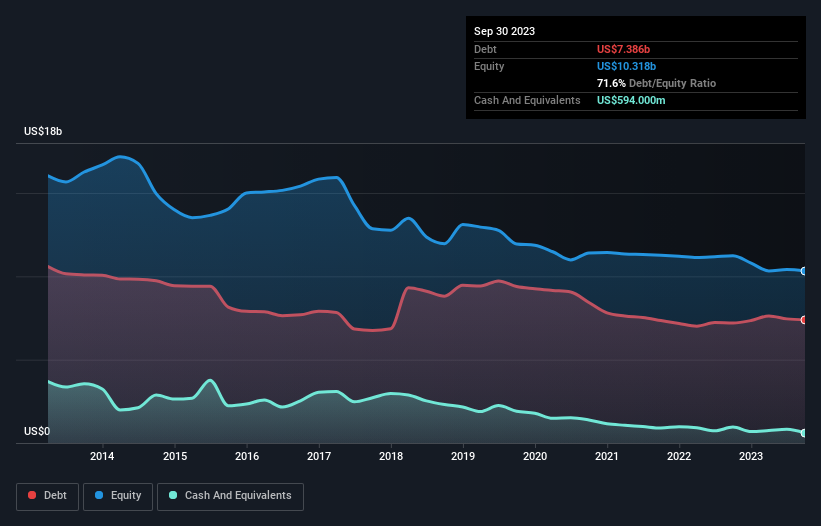Image resolution: width=821 pixels, height=526 pixels.
Task: Click the 2020 x-axis label
Action: click(x=535, y=456)
